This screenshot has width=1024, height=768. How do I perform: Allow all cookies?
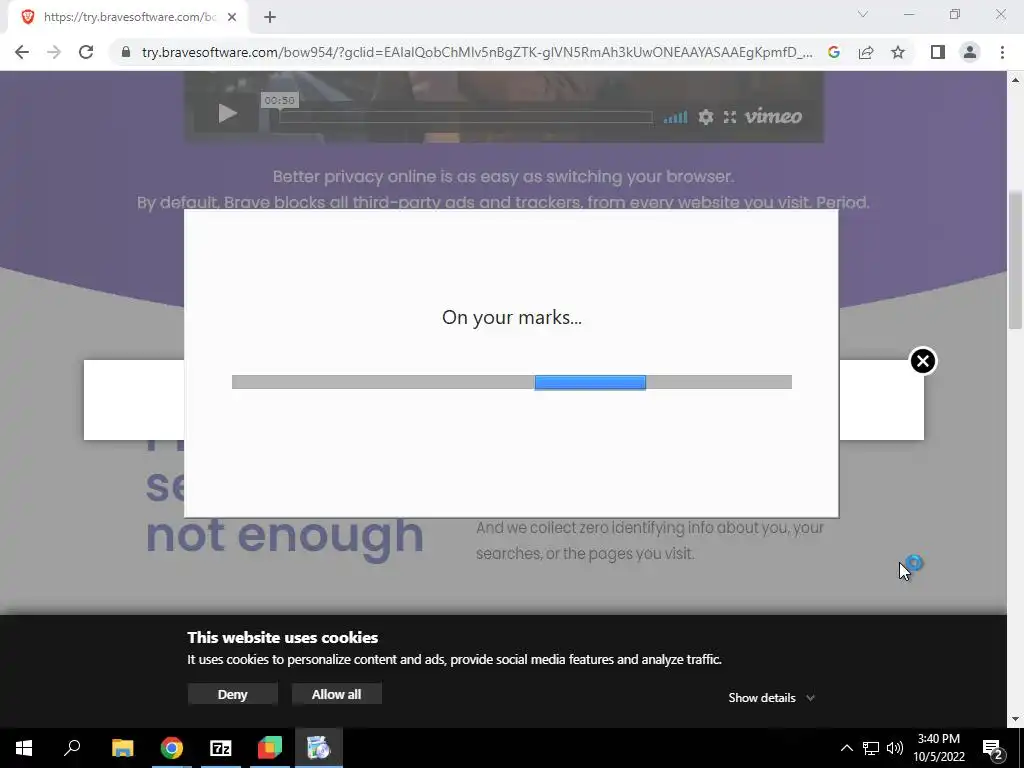(336, 694)
